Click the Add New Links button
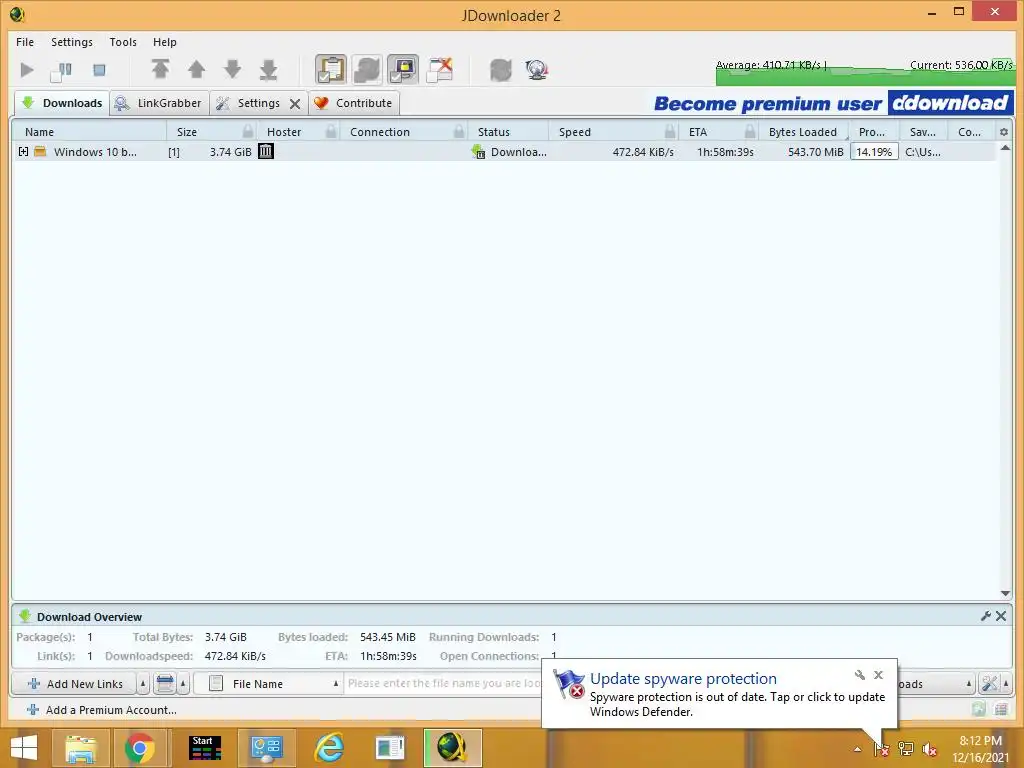This screenshot has width=1024, height=768. point(75,684)
